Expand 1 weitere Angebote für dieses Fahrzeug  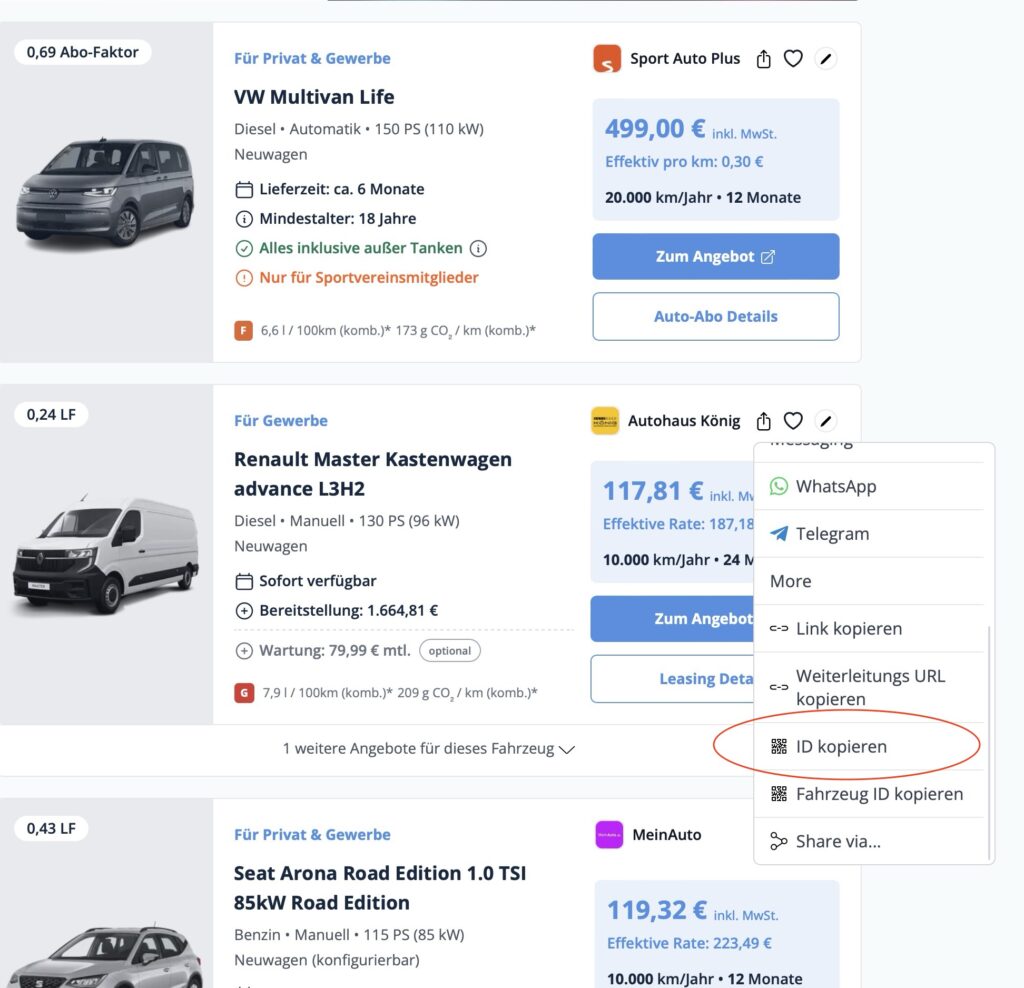(x=429, y=748)
